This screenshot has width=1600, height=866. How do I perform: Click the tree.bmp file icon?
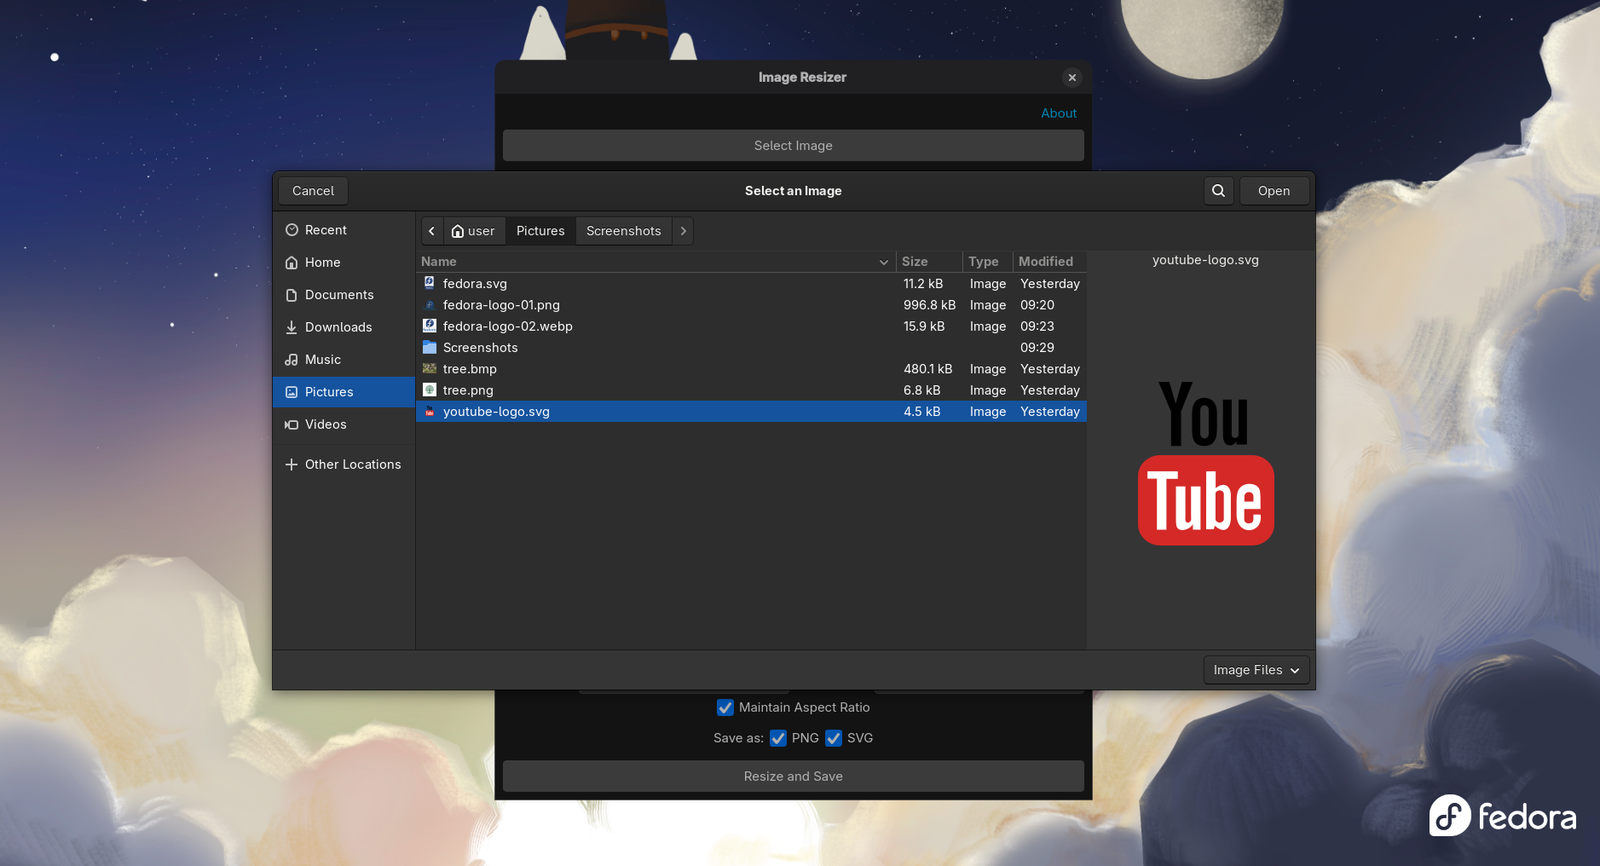429,369
